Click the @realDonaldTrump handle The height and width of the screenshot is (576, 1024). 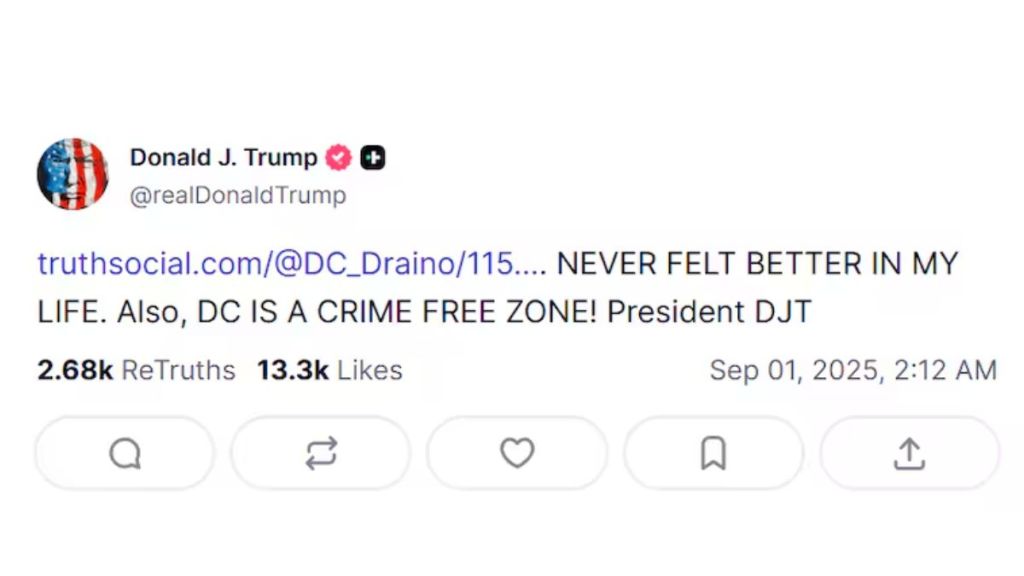(237, 195)
